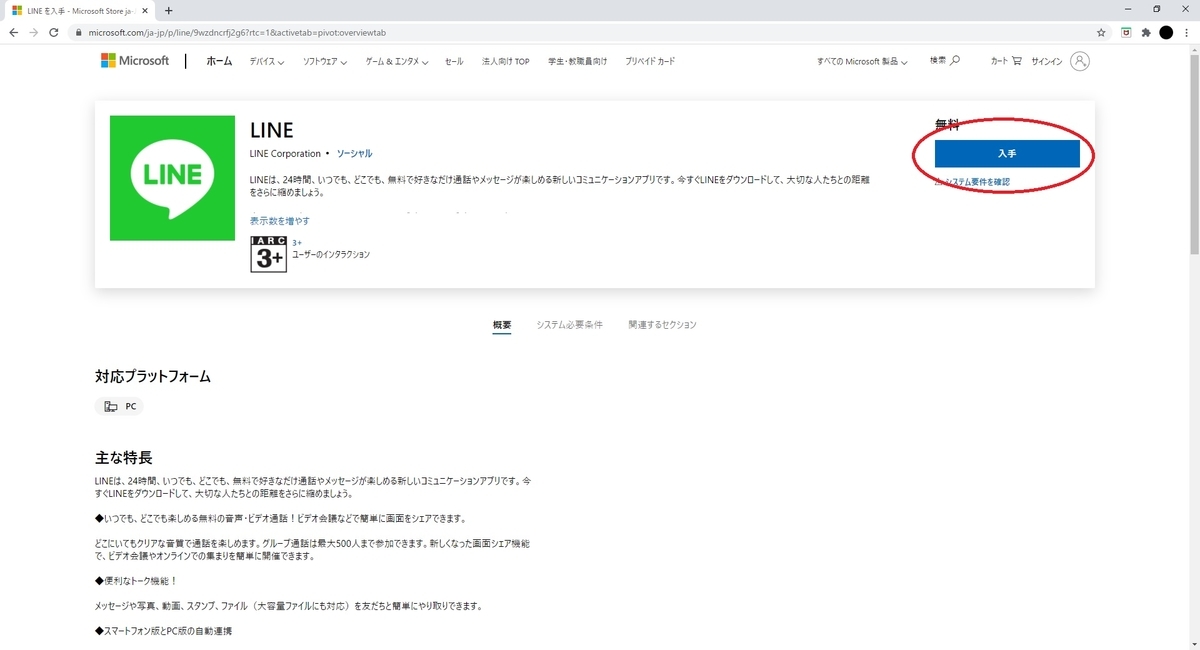1200x650 pixels.
Task: Click the ユーザーのインタラクション text
Action: pyautogui.click(x=331, y=255)
